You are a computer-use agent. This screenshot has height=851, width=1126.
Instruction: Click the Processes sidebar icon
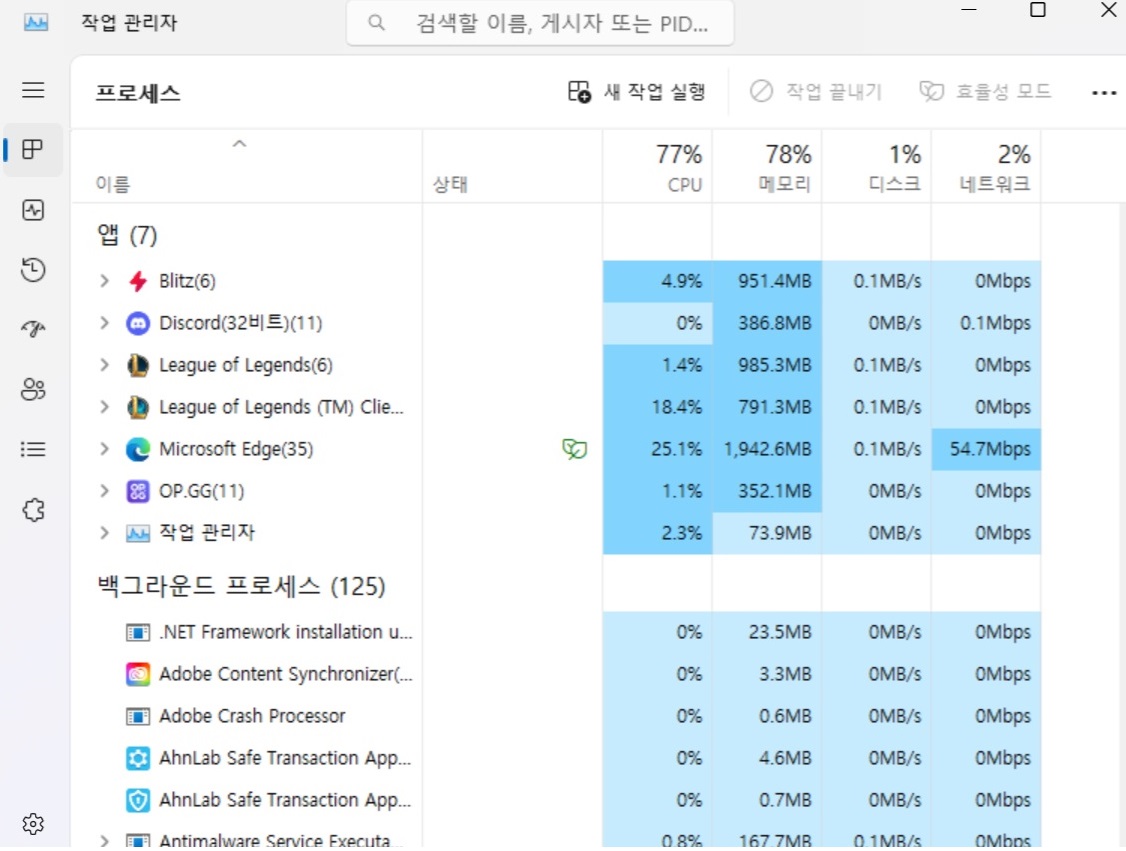[33, 150]
